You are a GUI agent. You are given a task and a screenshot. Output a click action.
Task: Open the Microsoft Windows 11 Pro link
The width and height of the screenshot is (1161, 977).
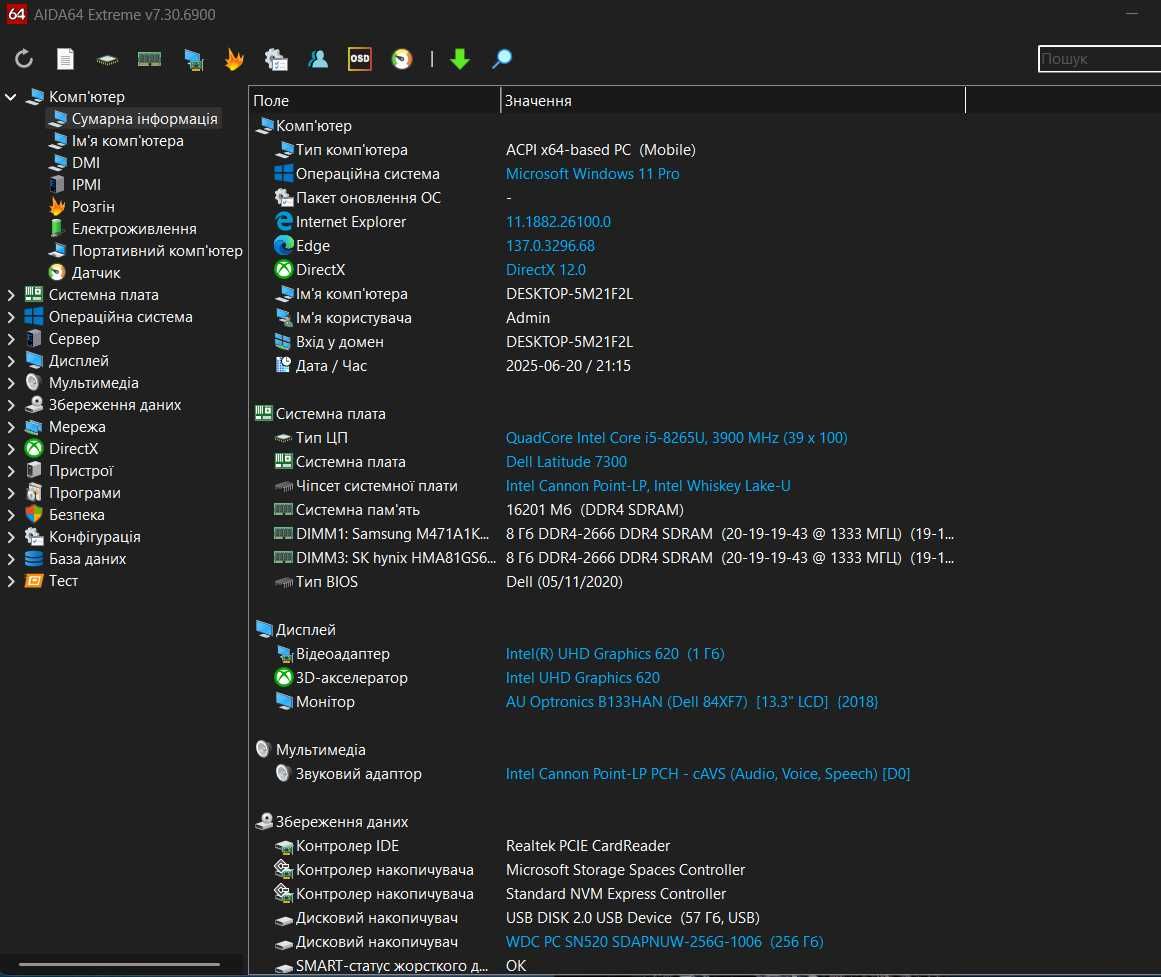click(x=592, y=174)
